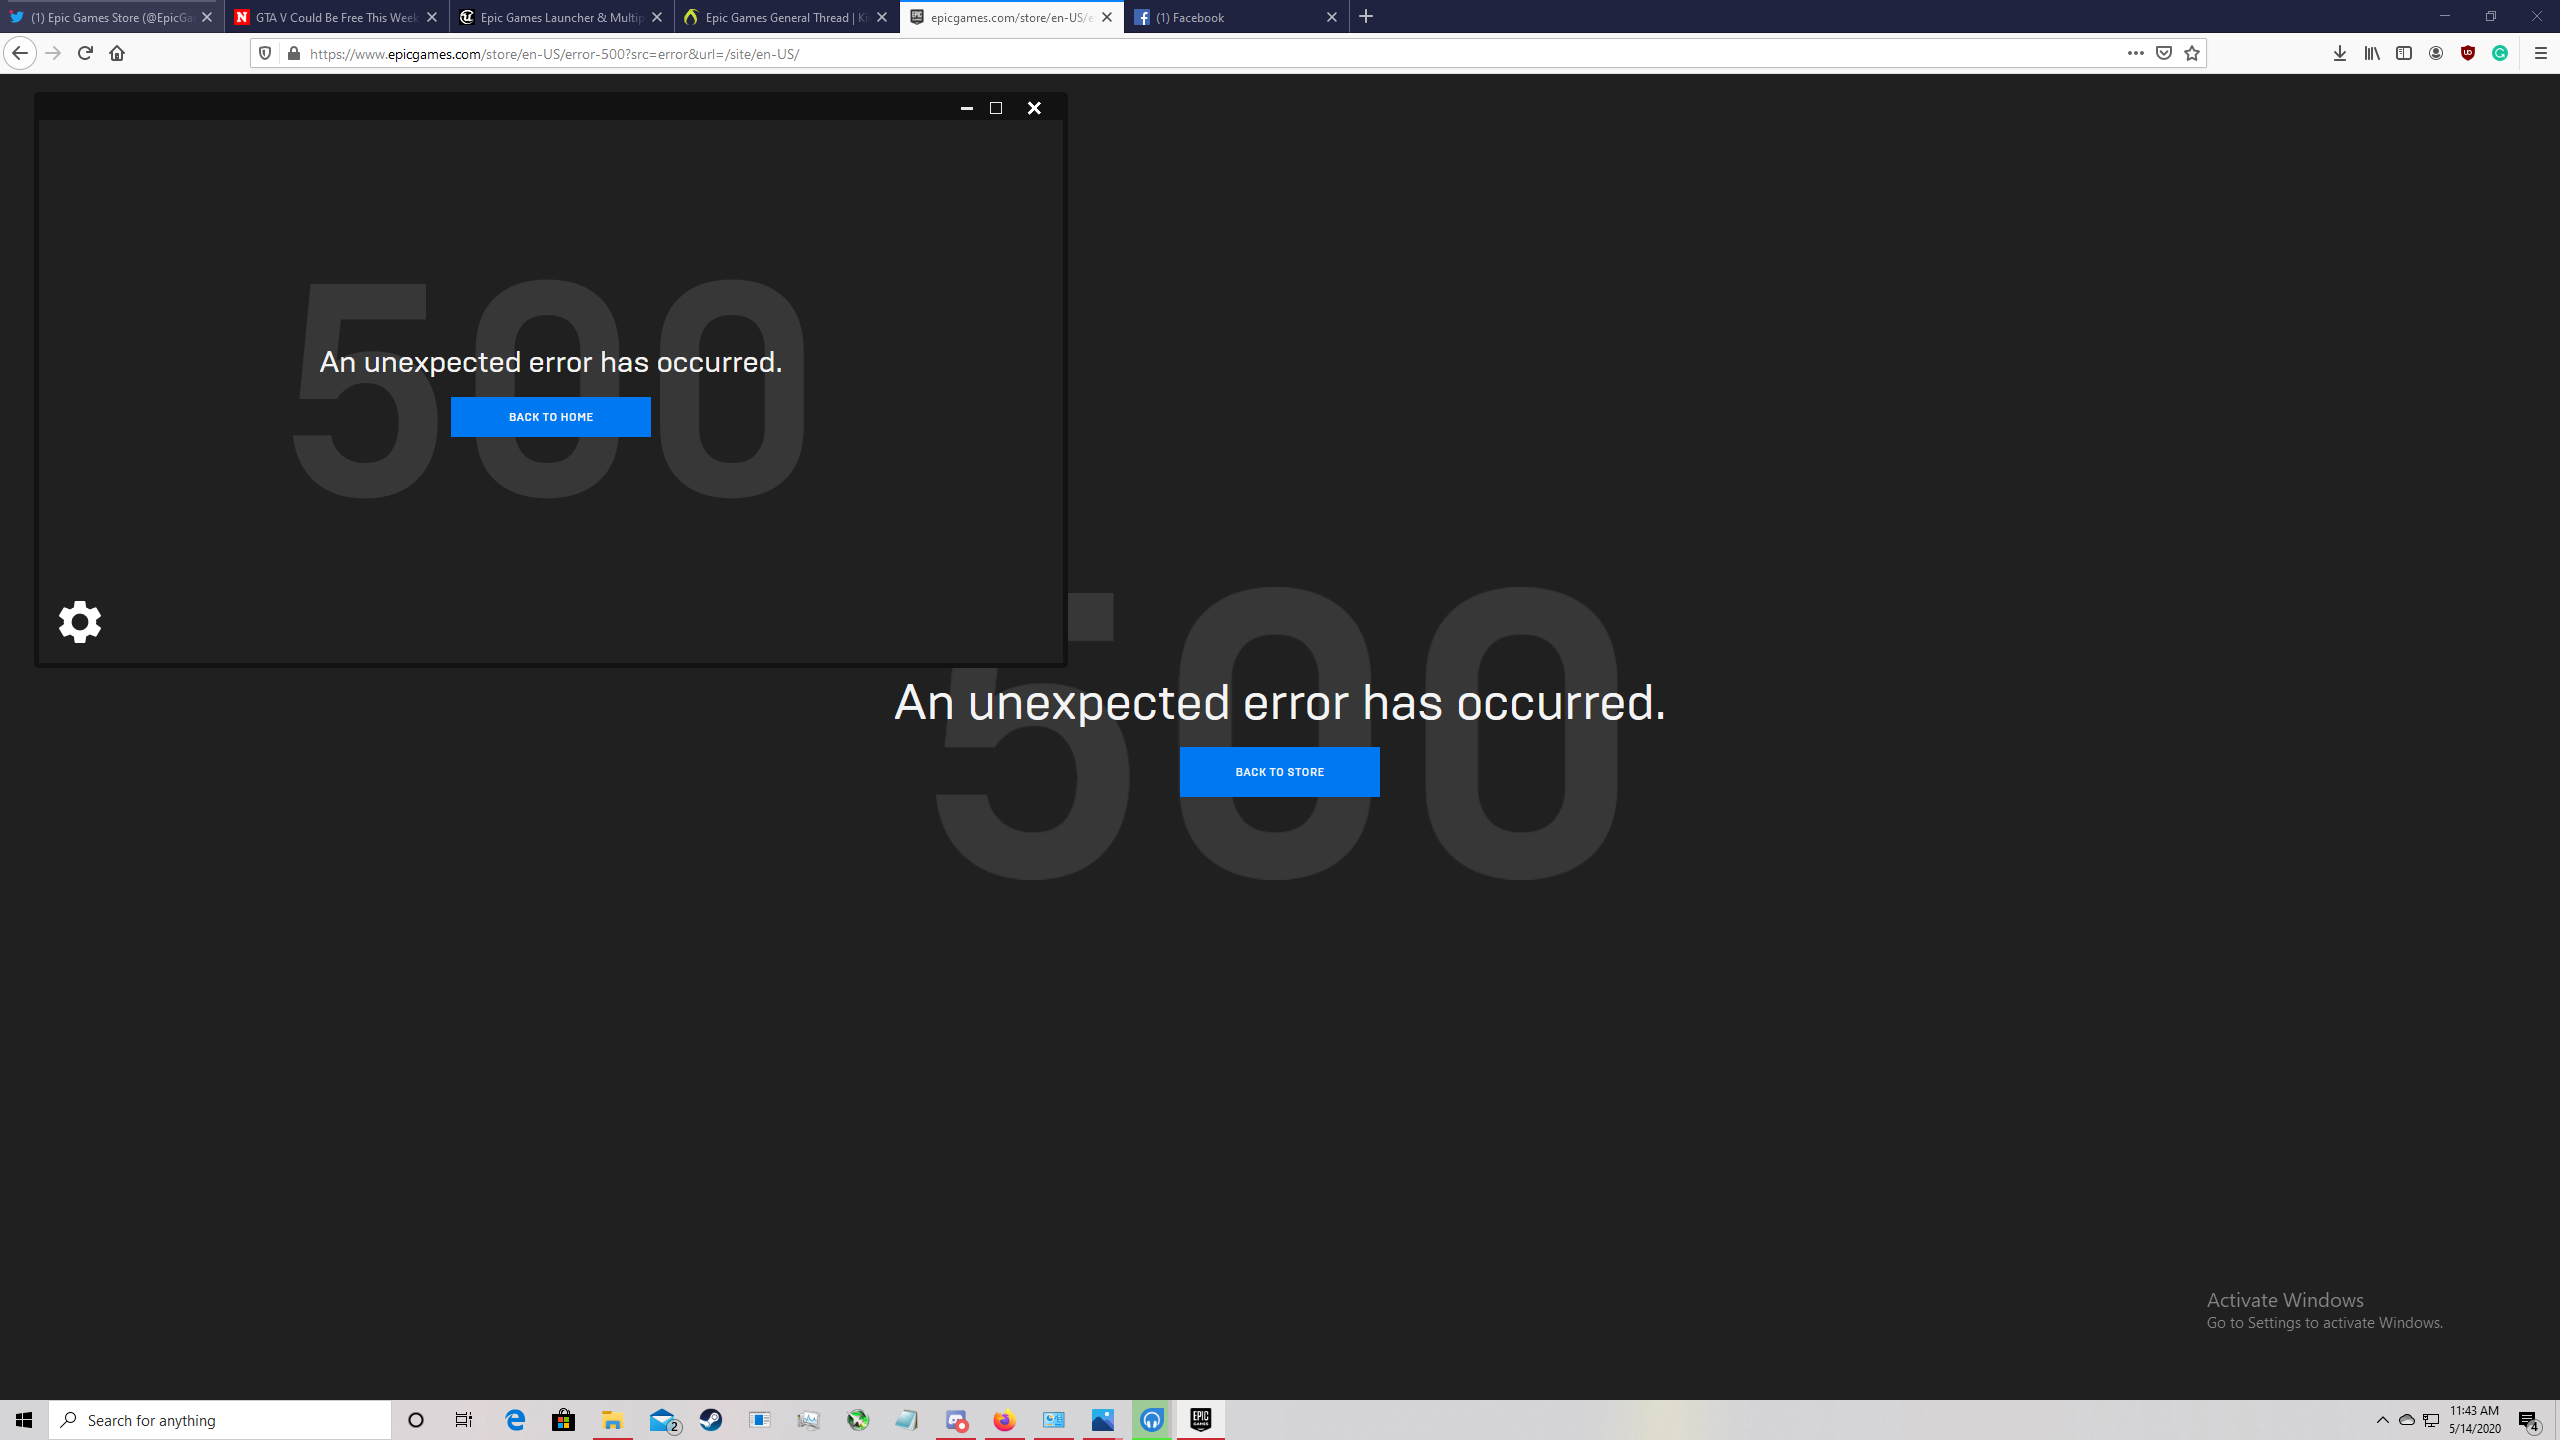Open Cortana from the taskbar

[x=416, y=1420]
